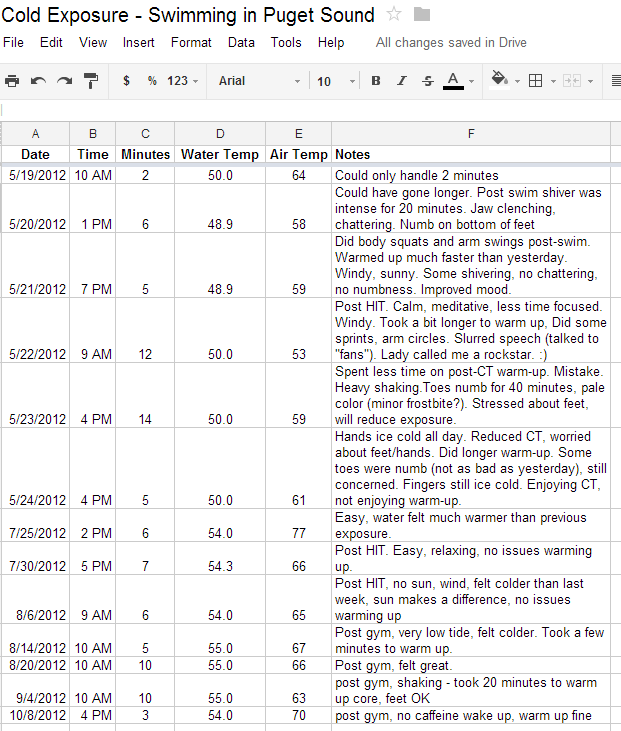Click the 'All changes saved in Drive' text
The width and height of the screenshot is (621, 731).
[x=451, y=43]
